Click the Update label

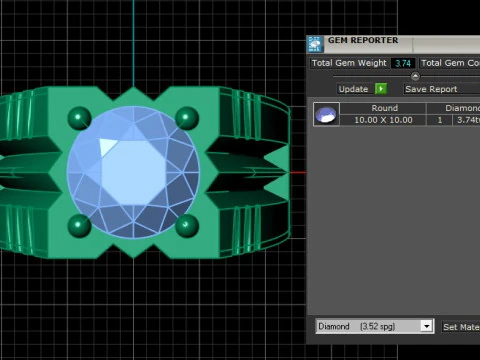[x=353, y=89]
